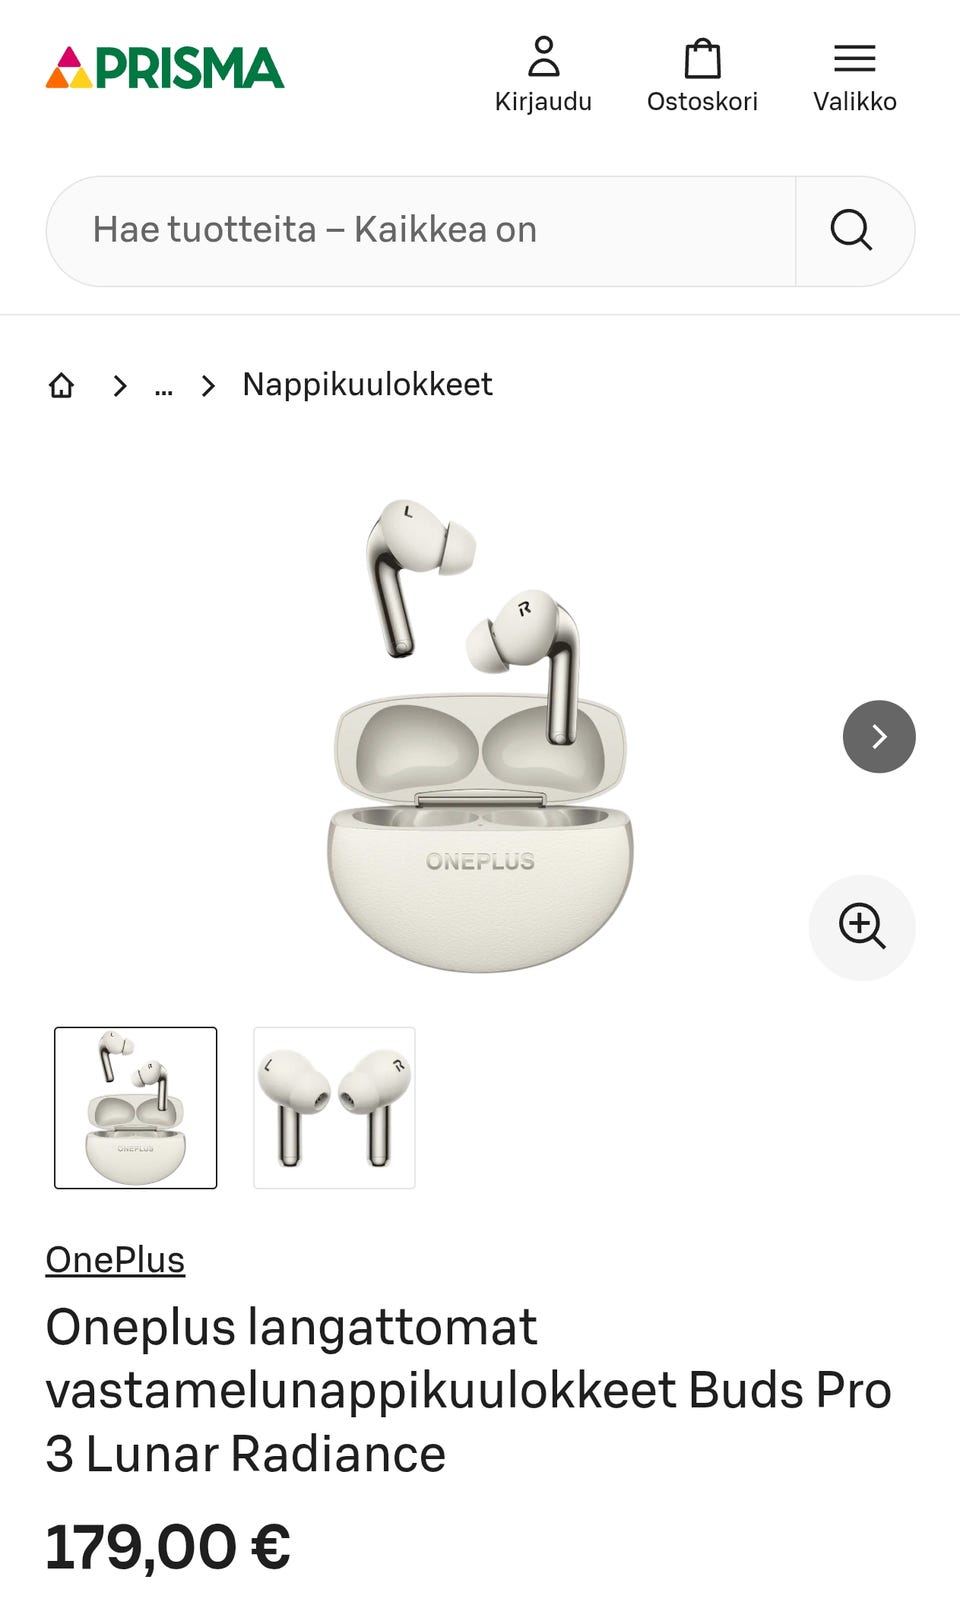The height and width of the screenshot is (1605, 960).
Task: Select thumbnail showing earbuds with charging case
Action: pyautogui.click(x=135, y=1108)
